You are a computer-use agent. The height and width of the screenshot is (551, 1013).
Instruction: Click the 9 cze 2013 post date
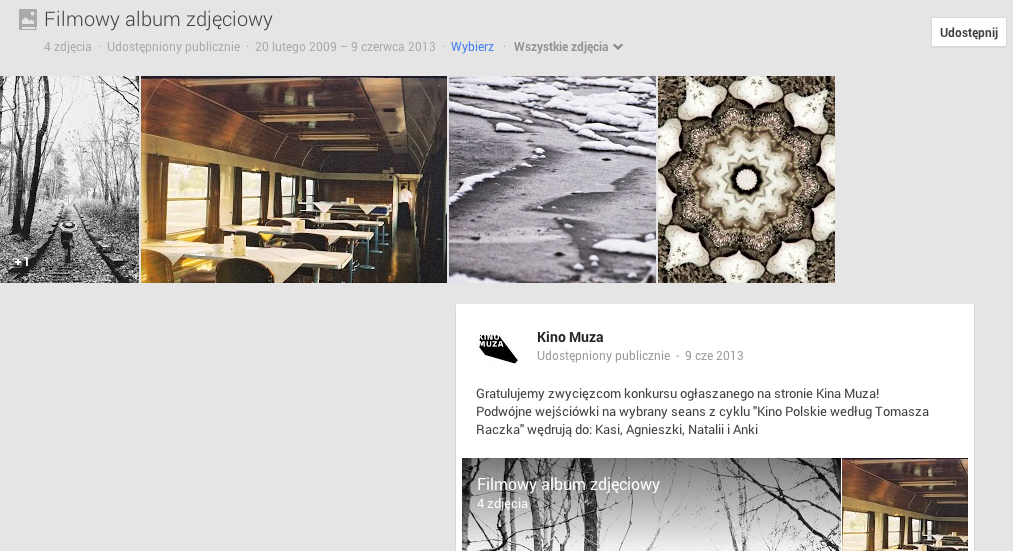714,356
